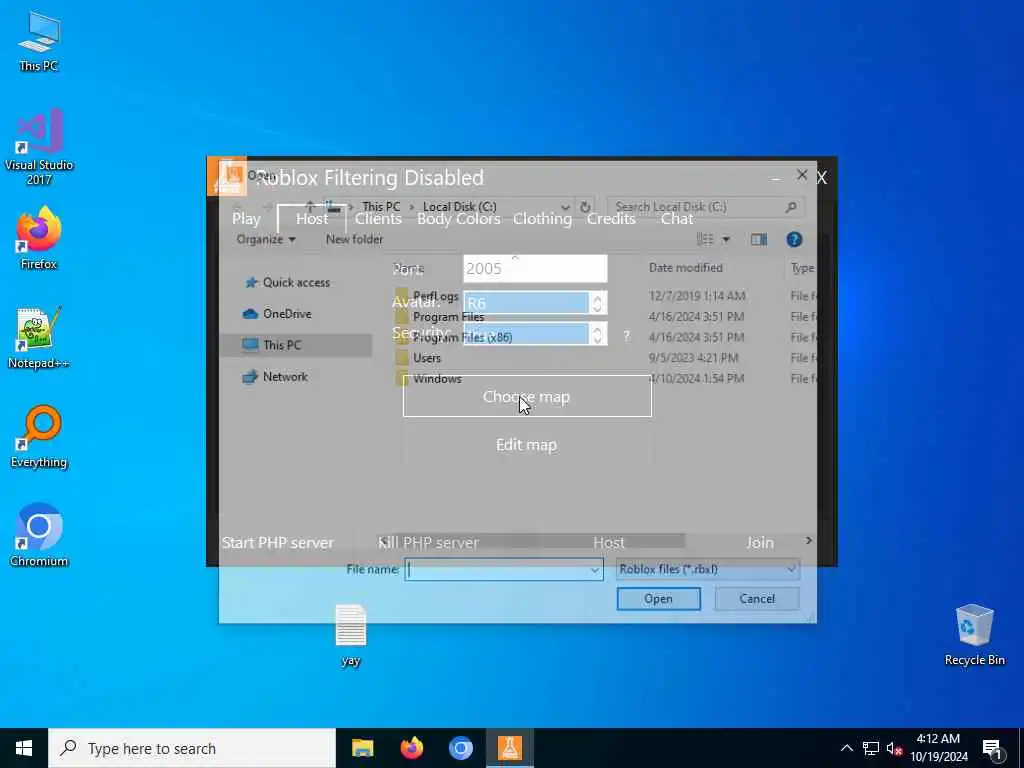The image size is (1024, 768).
Task: Click the Windows Start button
Action: (x=24, y=748)
